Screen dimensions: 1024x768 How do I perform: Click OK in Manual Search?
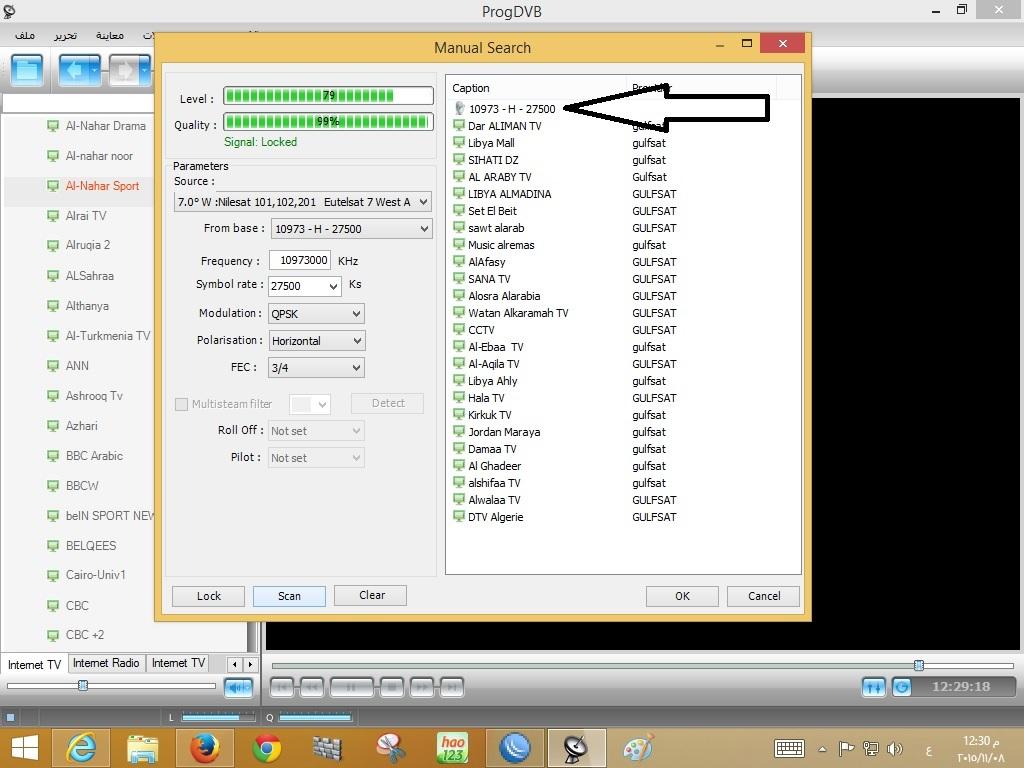pyautogui.click(x=682, y=596)
